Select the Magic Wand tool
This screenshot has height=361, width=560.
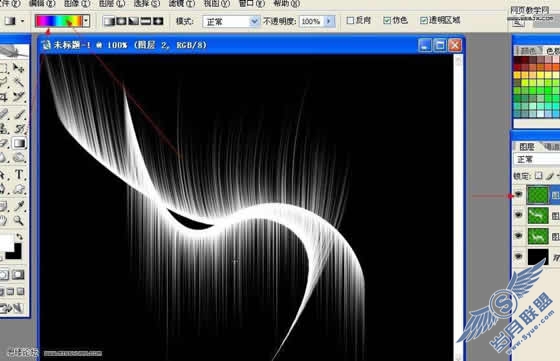19,82
